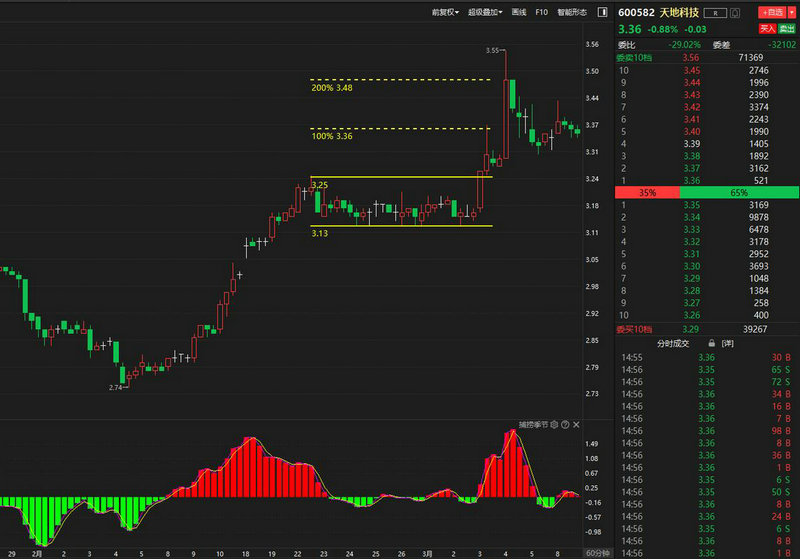
Task: Open the 前复权 price adjustment dropdown
Action: coord(445,12)
